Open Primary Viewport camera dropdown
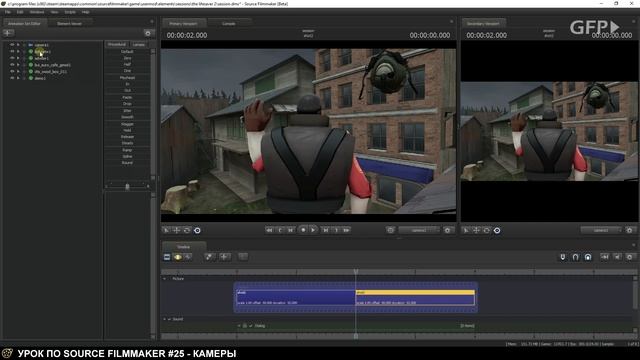Screen dimensions: 640x360 coord(419,230)
